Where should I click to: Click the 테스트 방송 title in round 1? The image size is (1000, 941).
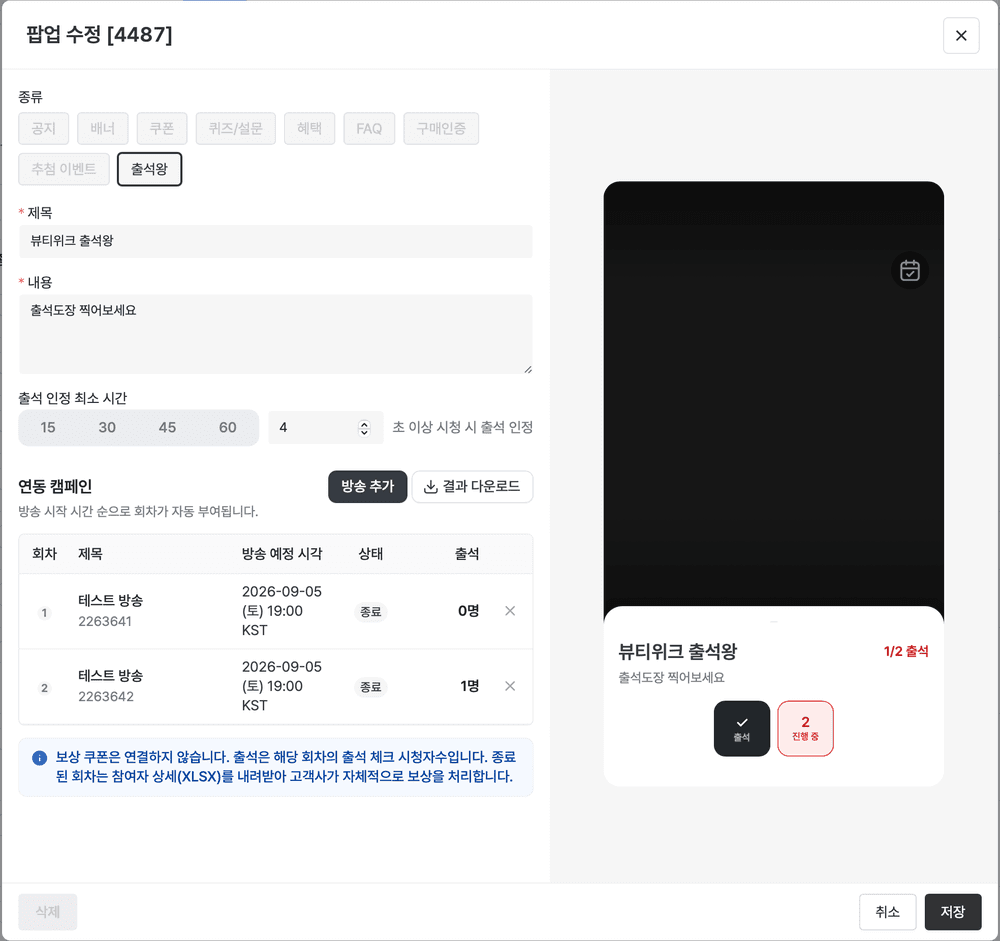110,600
